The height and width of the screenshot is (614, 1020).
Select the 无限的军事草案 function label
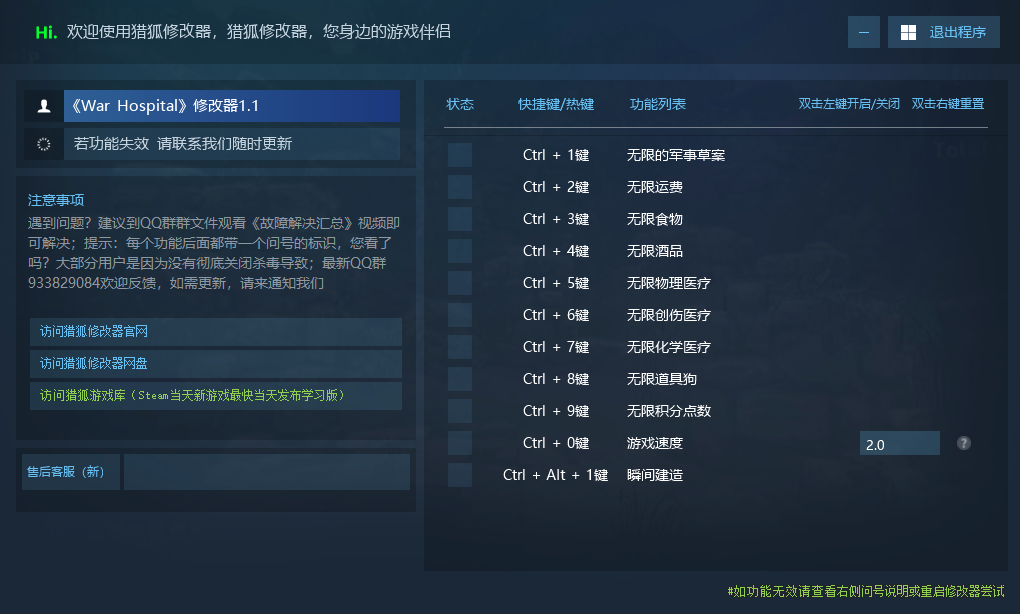[x=676, y=155]
